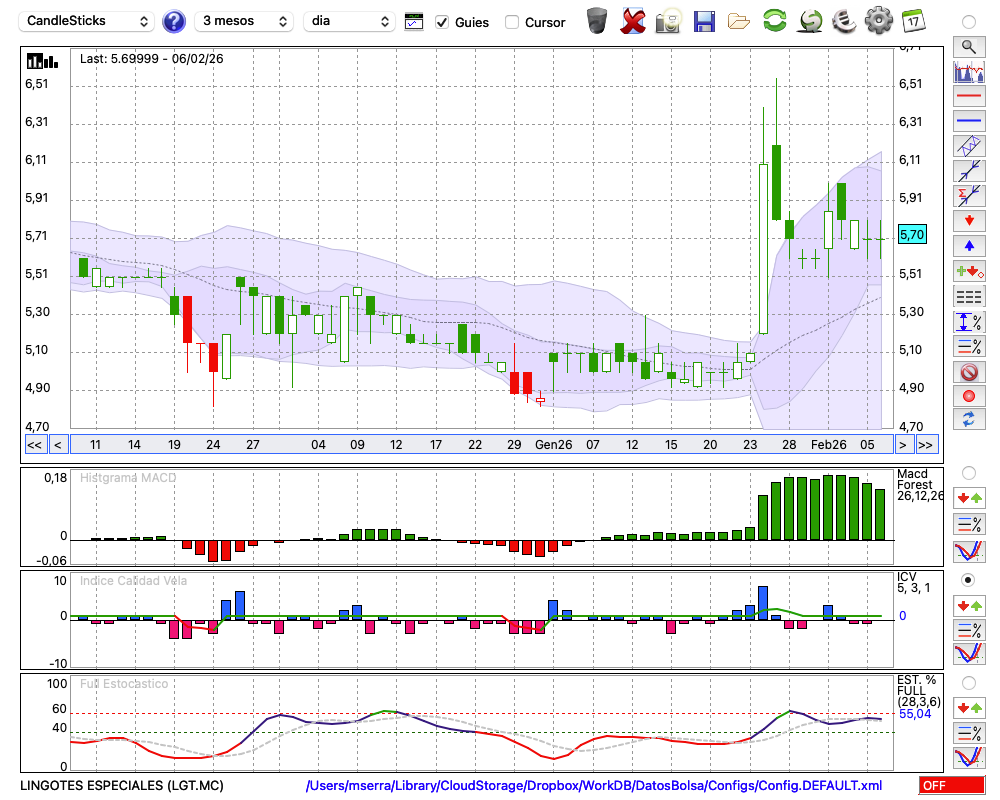This screenshot has height=800, width=1000.
Task: Open the dia interval dropdown
Action: coord(349,21)
